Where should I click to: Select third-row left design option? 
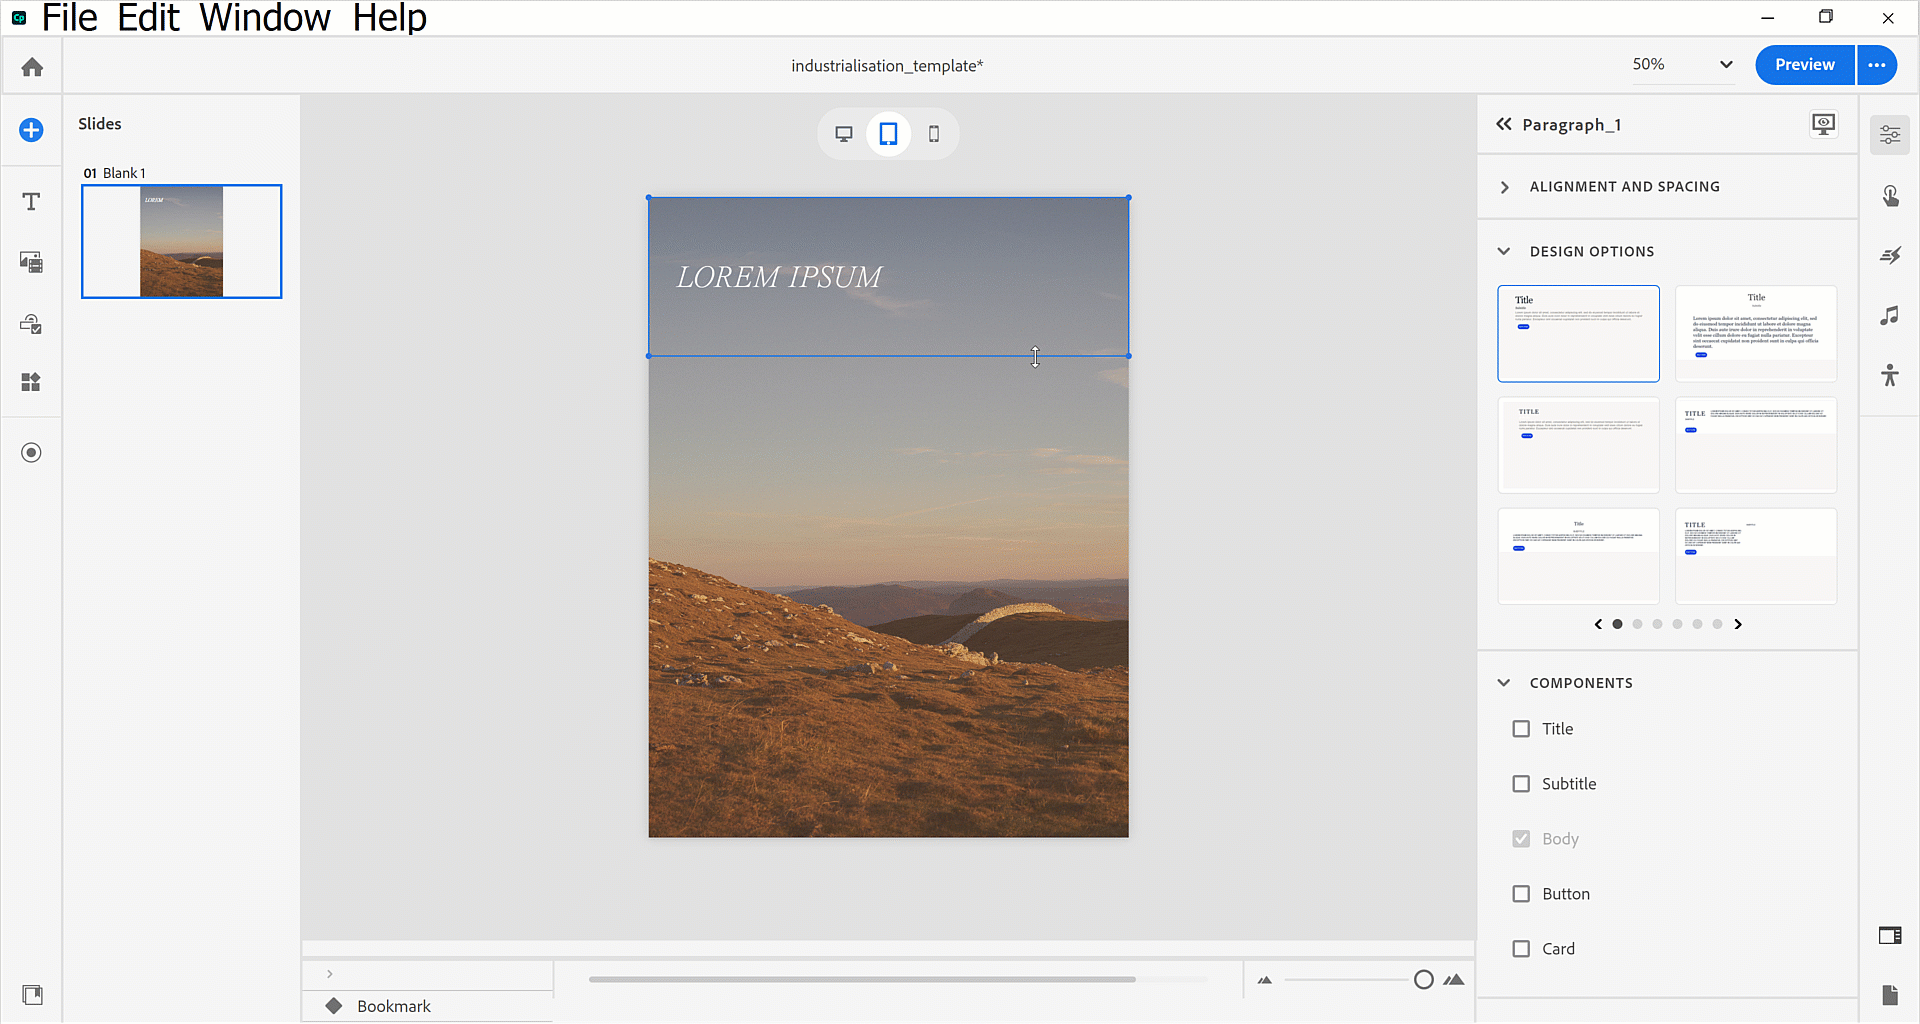point(1578,556)
